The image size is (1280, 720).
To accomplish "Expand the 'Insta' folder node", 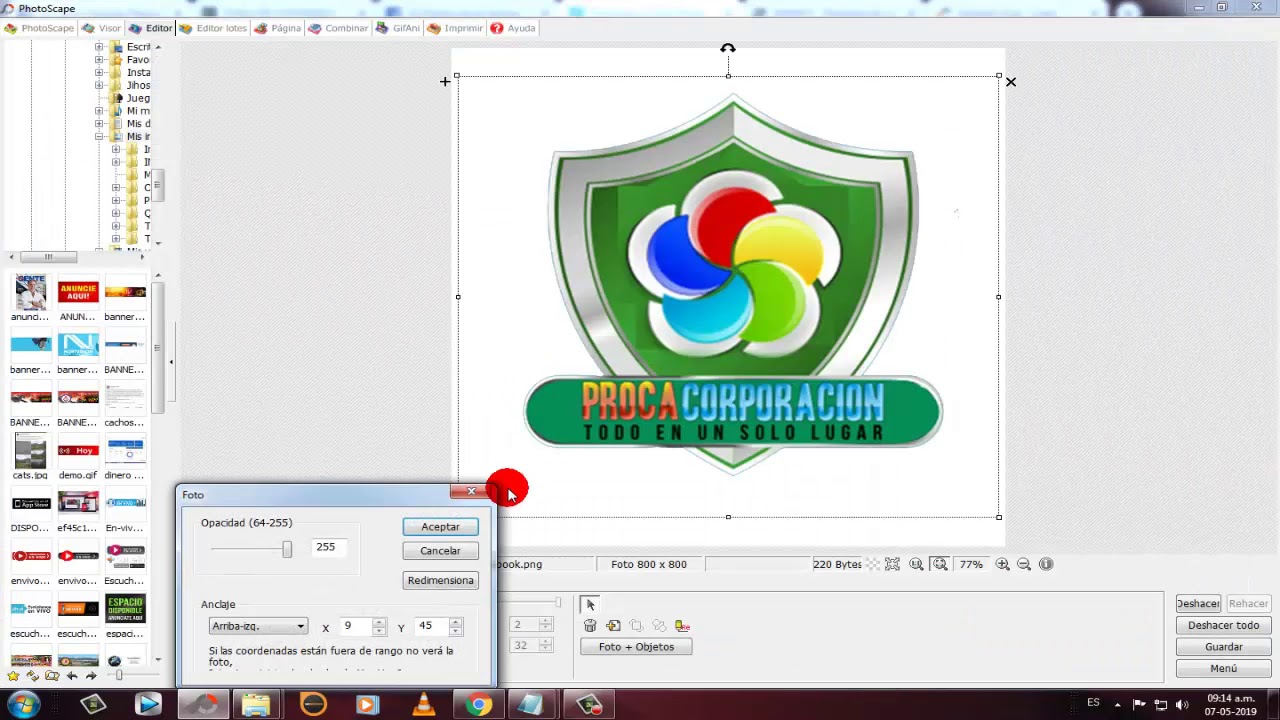I will click(x=99, y=72).
